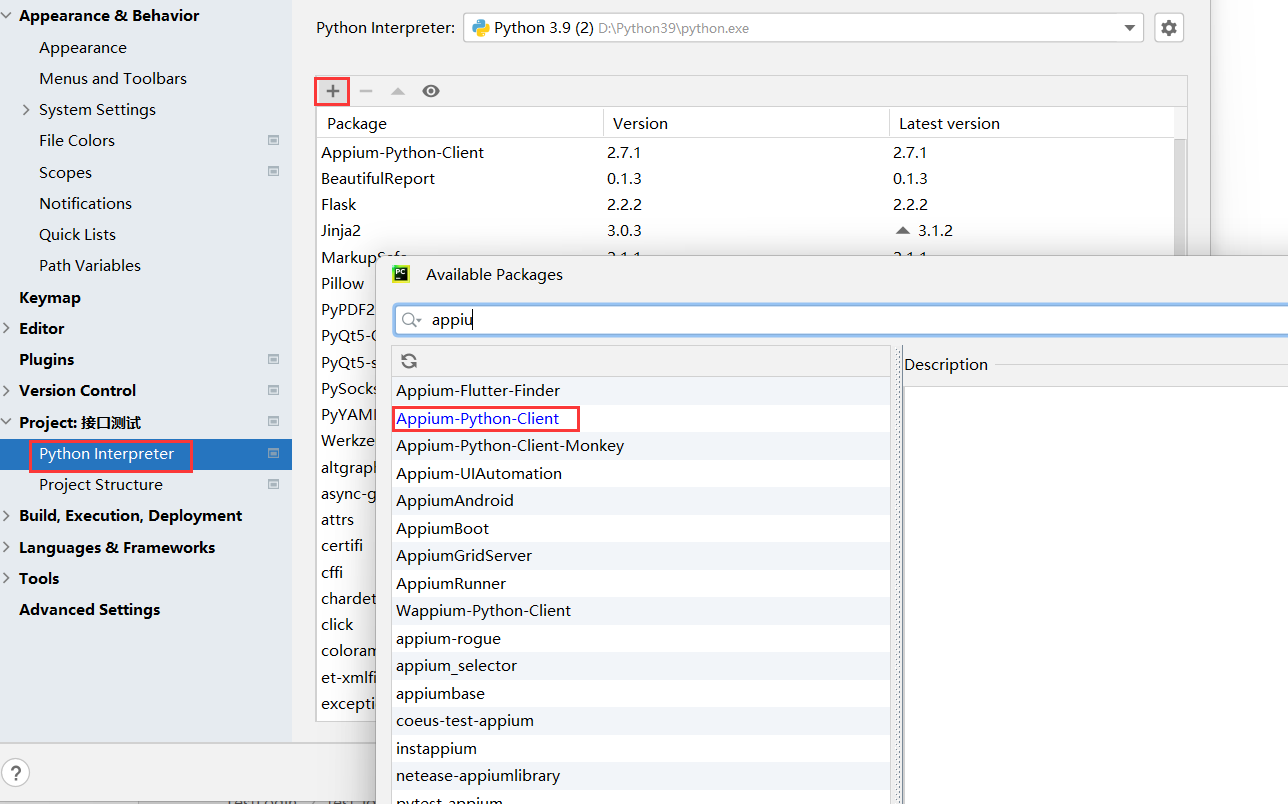Open Python Interpreter dropdown arrow
The height and width of the screenshot is (804, 1288).
1130,28
